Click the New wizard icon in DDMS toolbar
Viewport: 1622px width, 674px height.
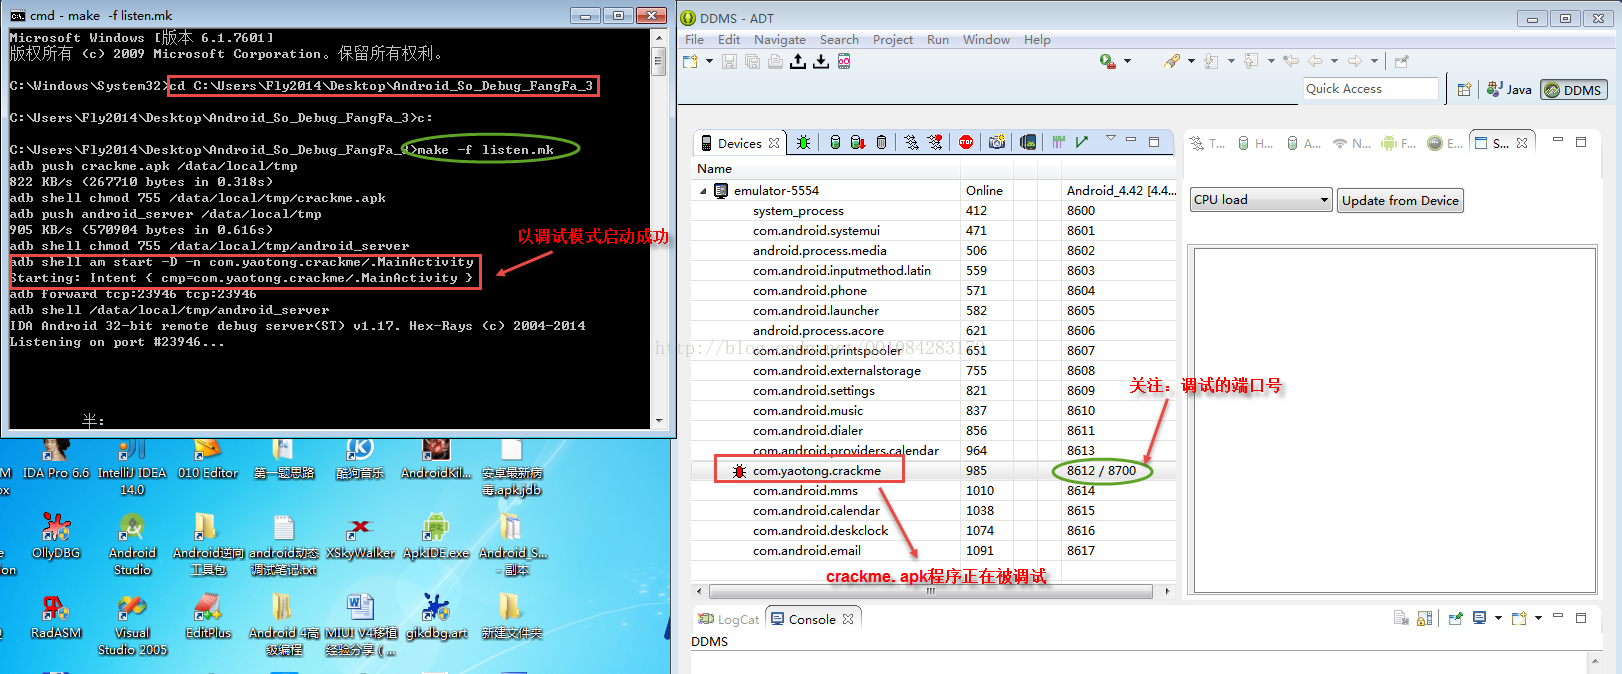[x=691, y=62]
